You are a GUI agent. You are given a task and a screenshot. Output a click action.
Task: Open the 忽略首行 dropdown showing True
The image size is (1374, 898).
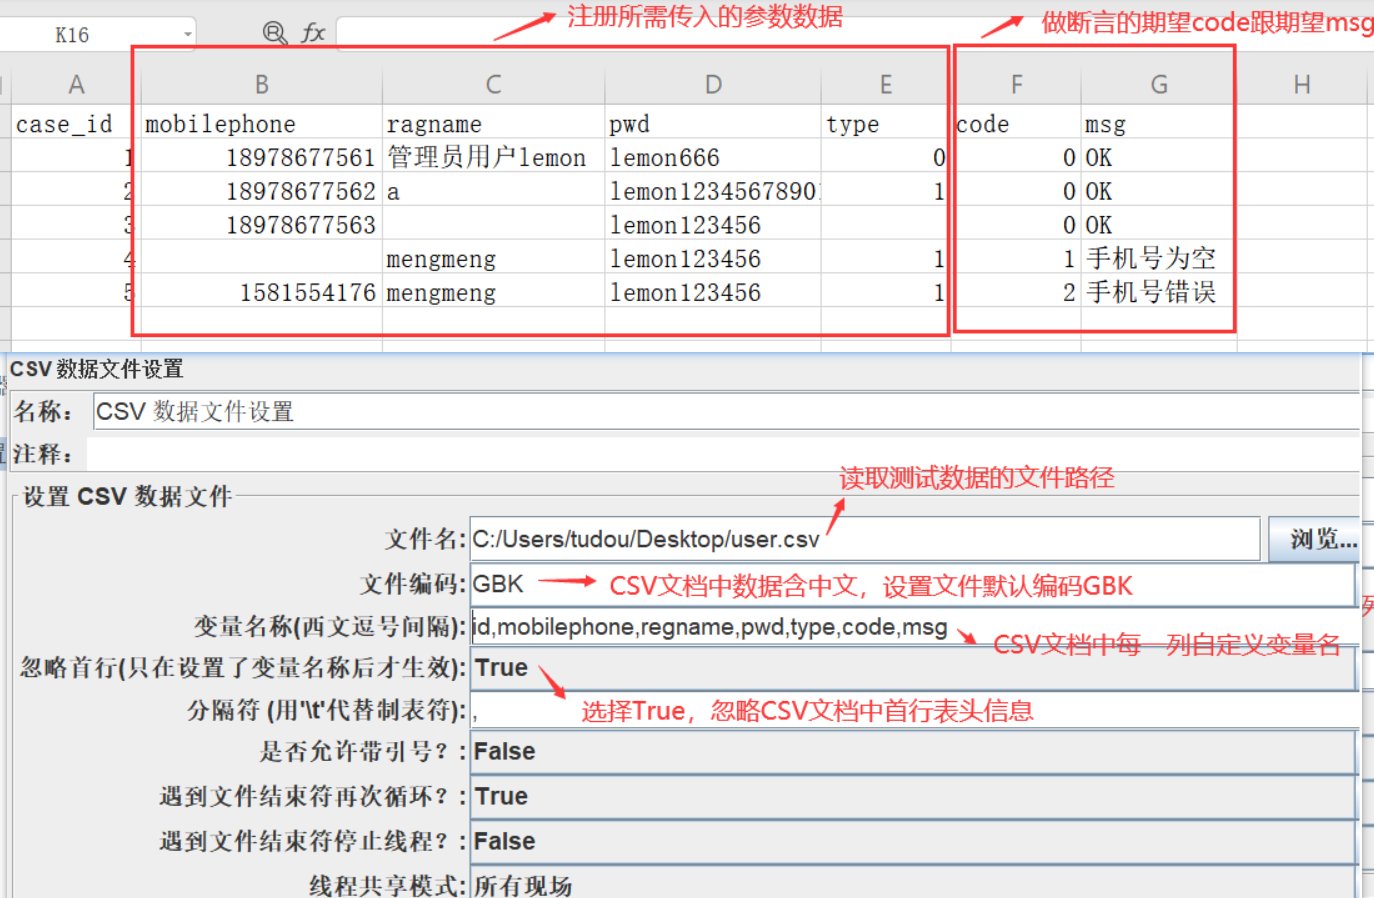(x=912, y=668)
